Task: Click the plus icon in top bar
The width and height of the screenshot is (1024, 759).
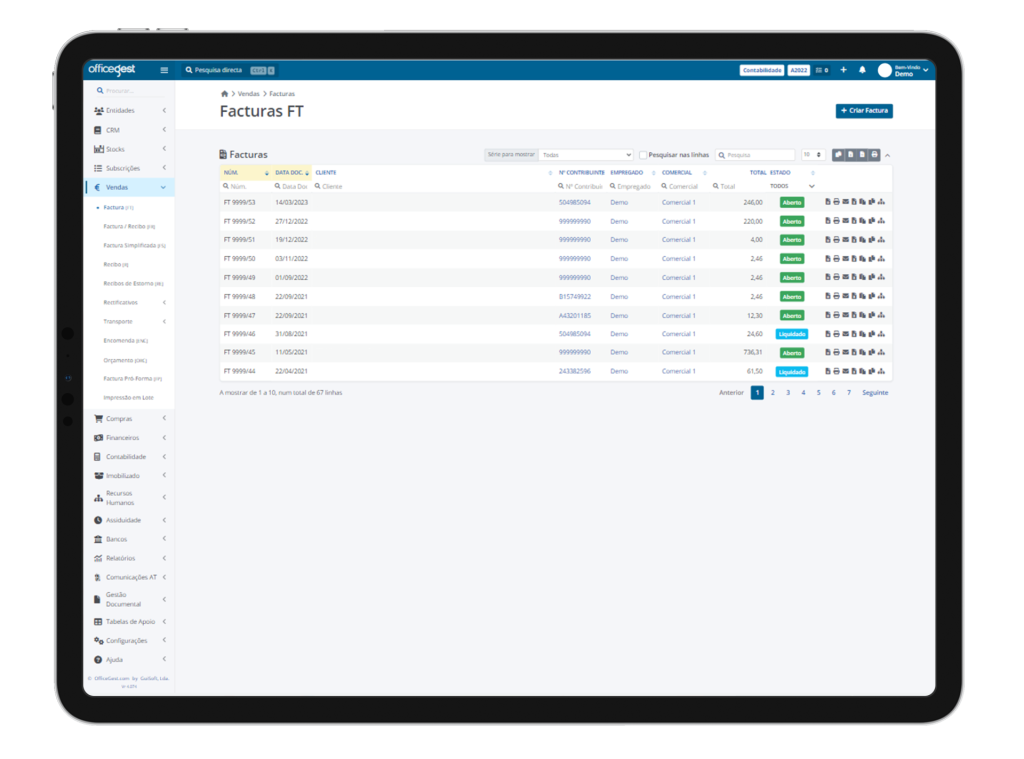Action: pyautogui.click(x=843, y=70)
